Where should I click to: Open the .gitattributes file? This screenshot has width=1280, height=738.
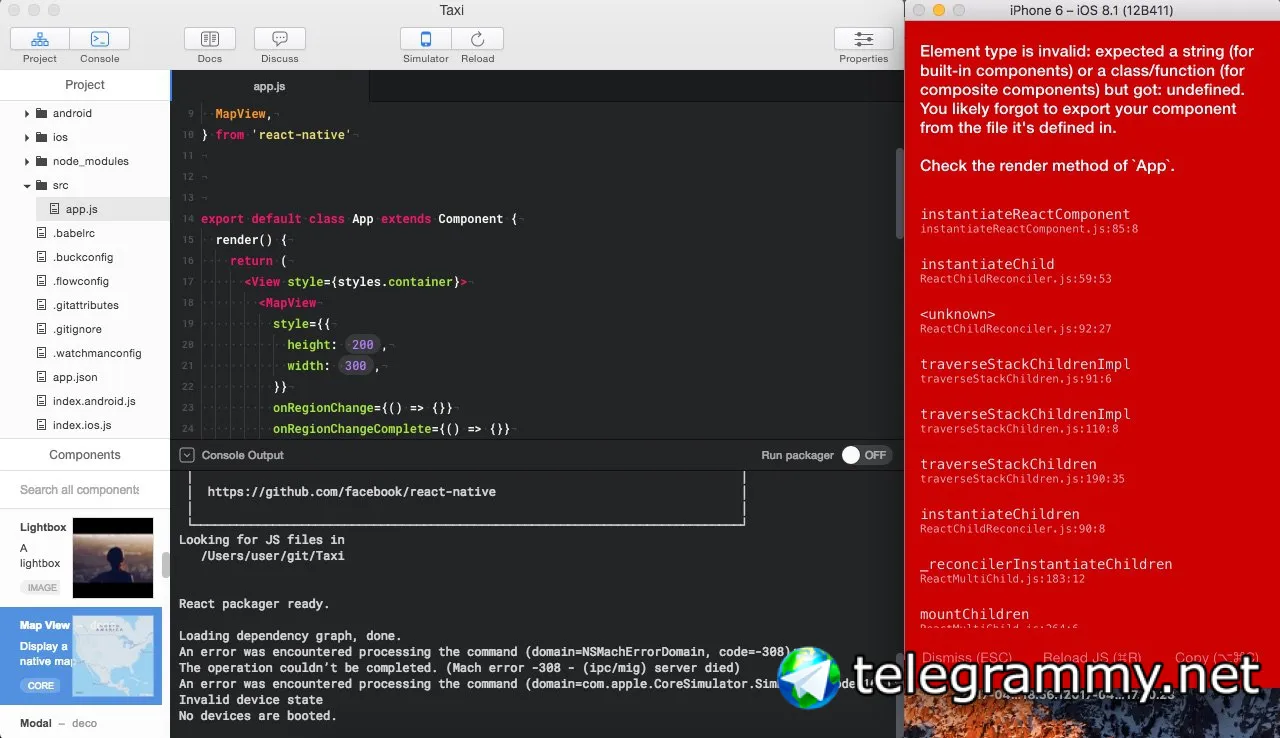(84, 305)
